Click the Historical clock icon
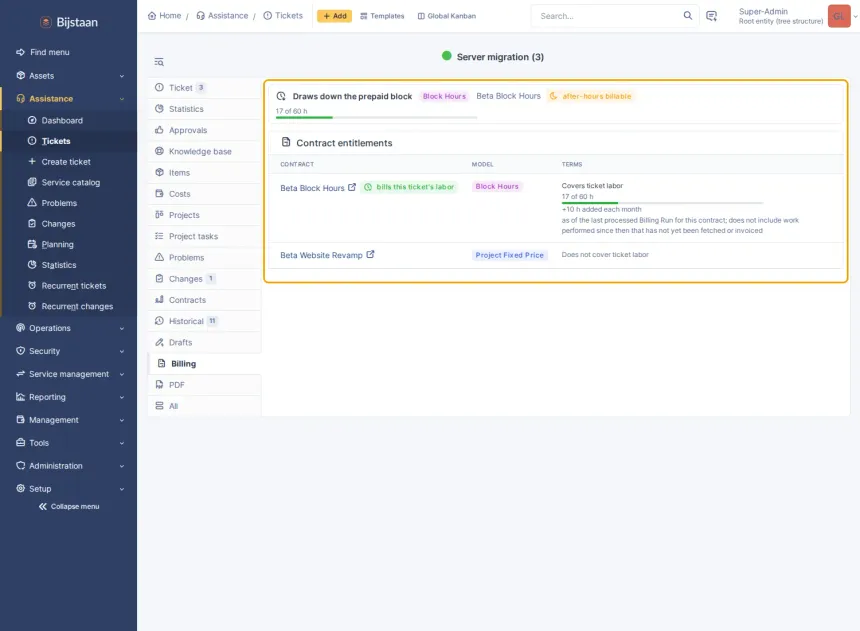The image size is (860, 631). pyautogui.click(x=160, y=321)
